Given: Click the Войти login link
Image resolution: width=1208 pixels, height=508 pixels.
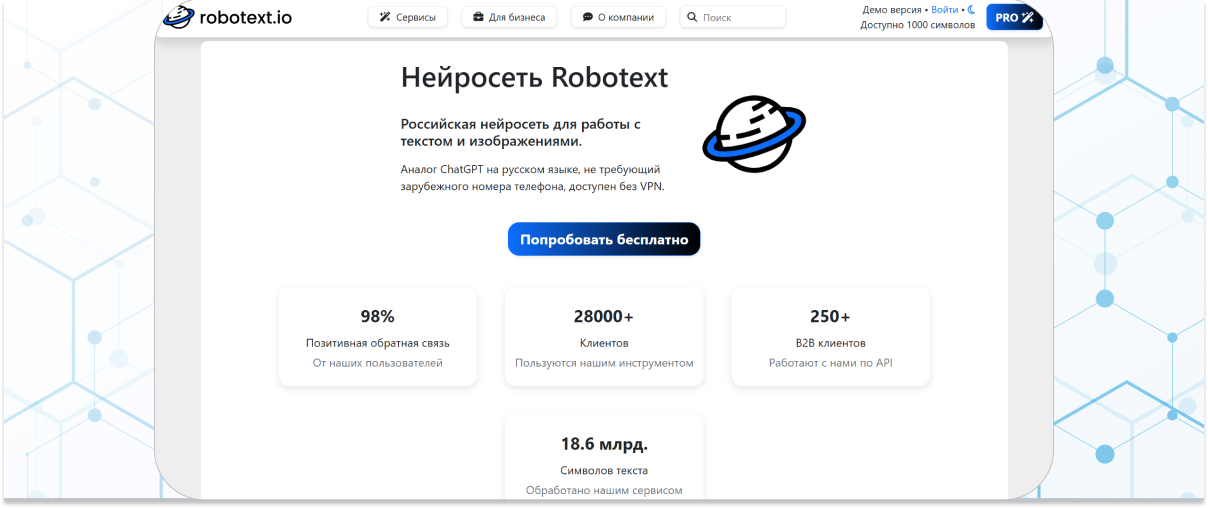Looking at the screenshot, I should pos(944,10).
